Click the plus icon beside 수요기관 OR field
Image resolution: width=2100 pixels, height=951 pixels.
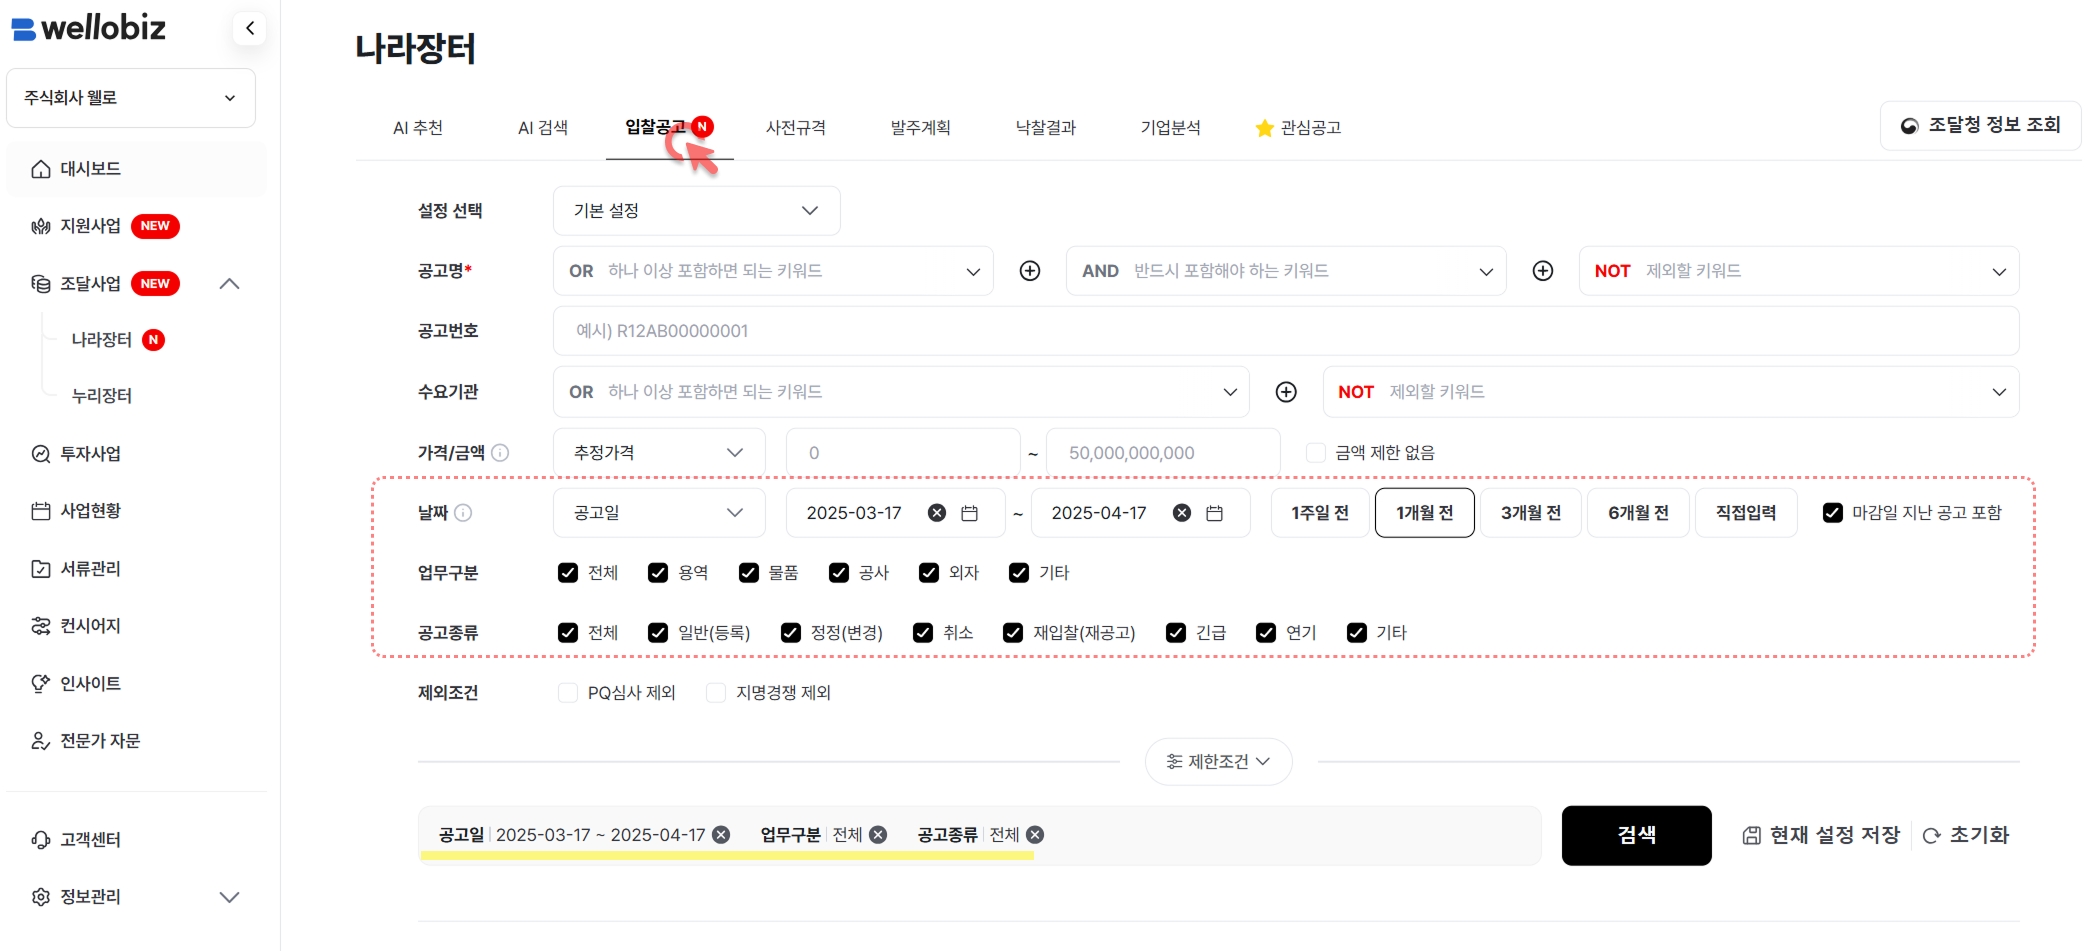[1286, 392]
